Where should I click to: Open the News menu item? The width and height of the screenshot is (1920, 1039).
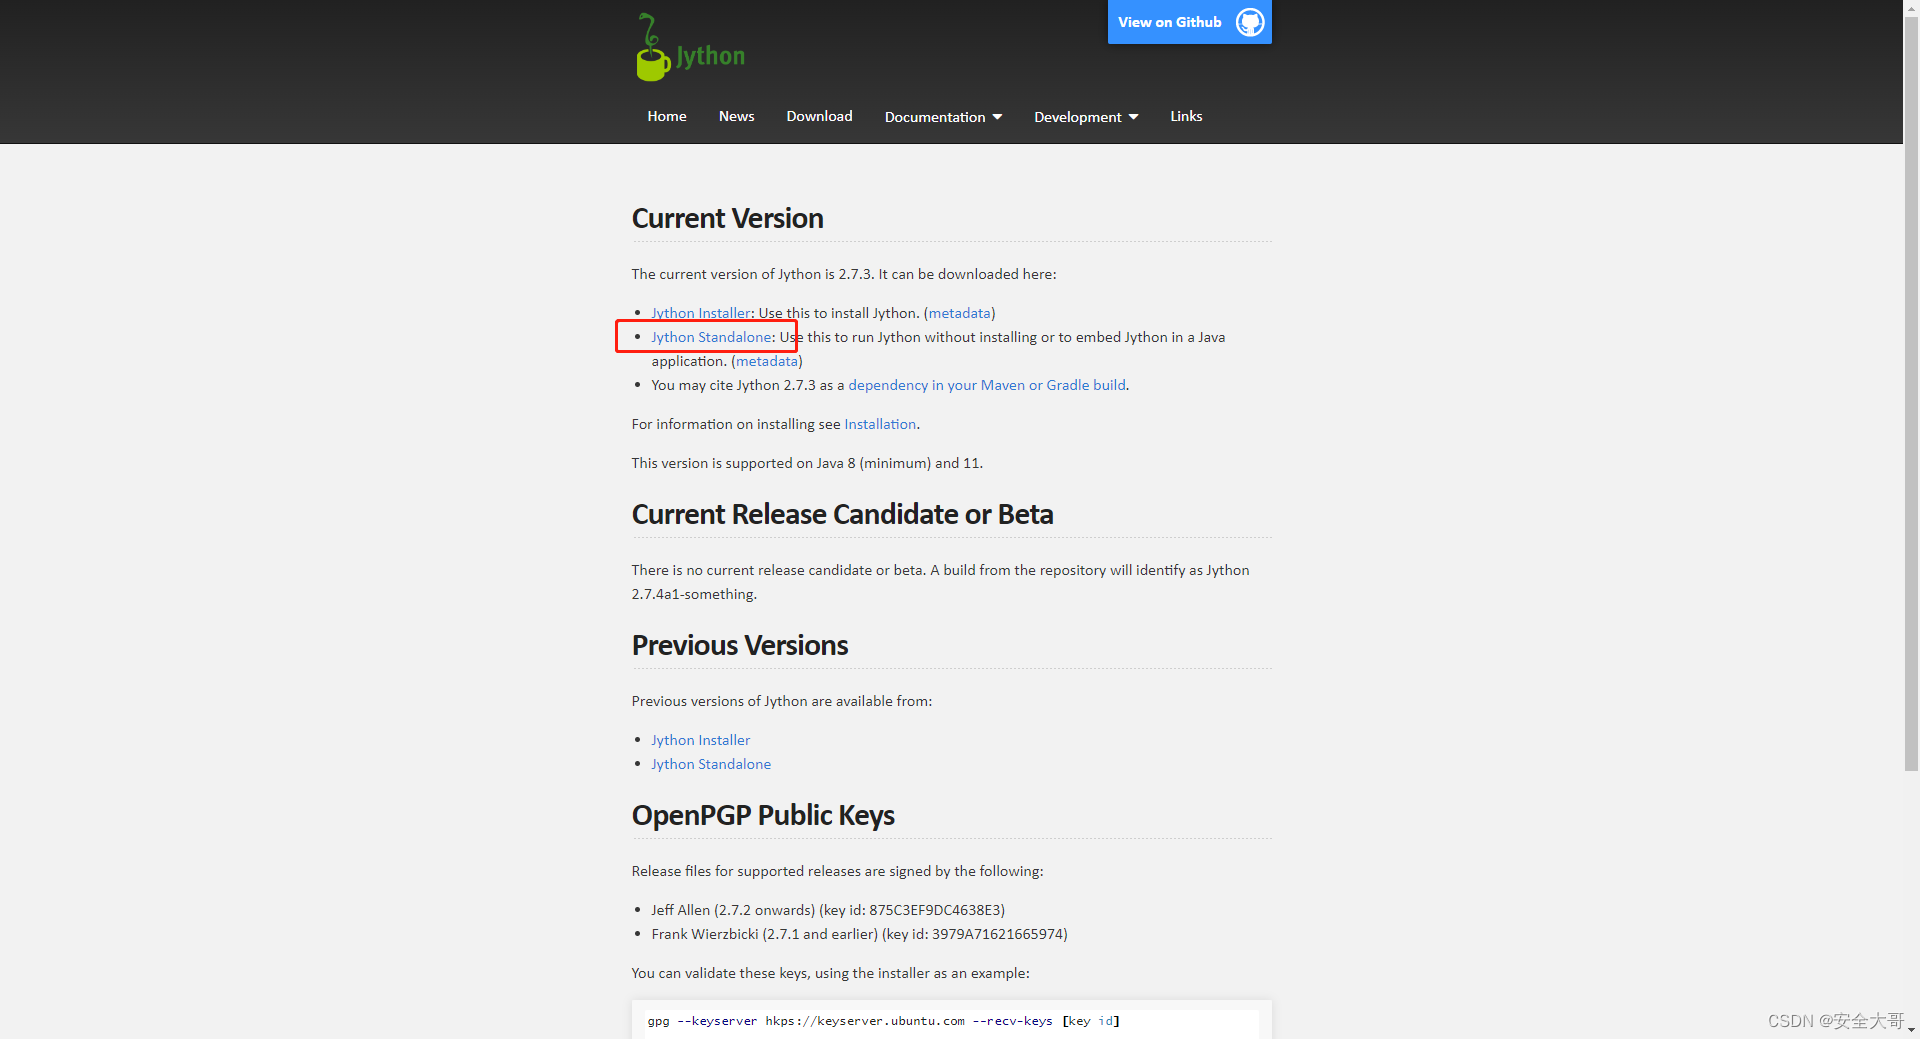point(736,116)
